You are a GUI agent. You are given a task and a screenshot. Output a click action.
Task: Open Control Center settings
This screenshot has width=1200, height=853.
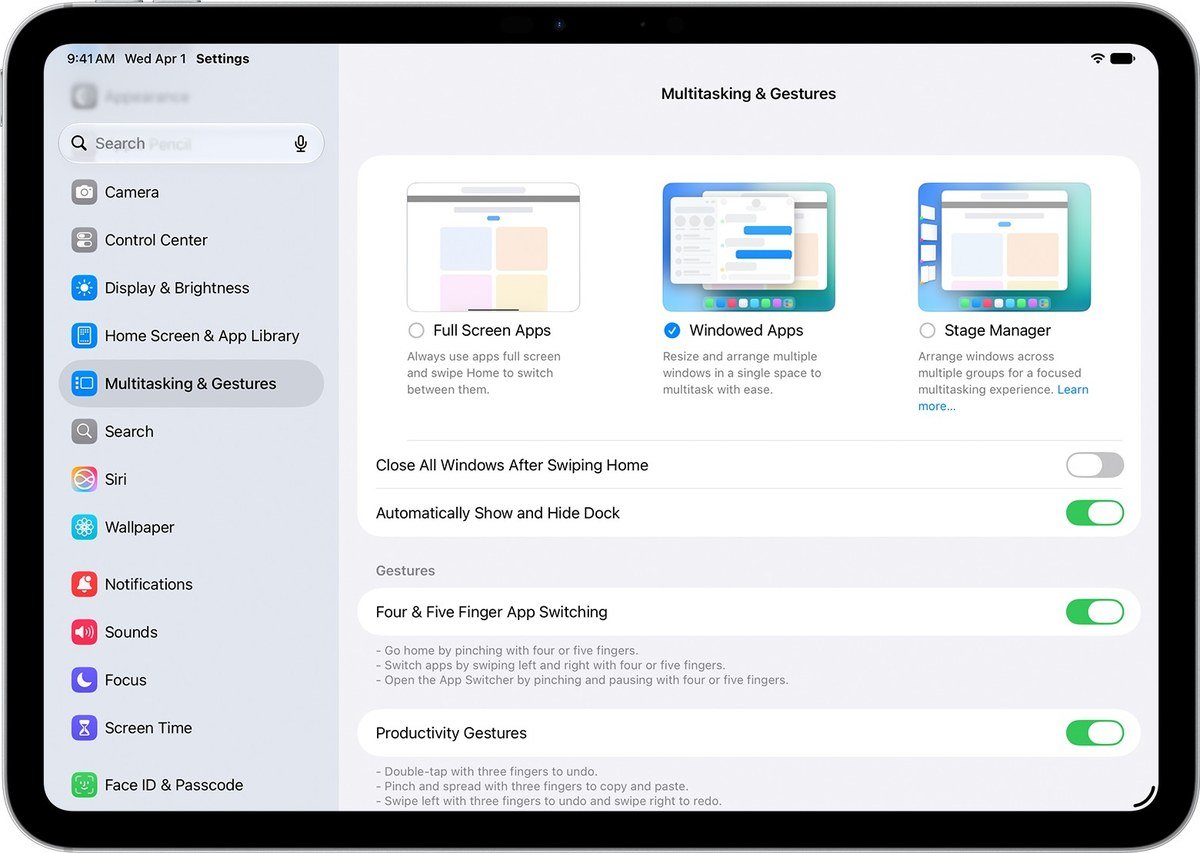(191, 240)
